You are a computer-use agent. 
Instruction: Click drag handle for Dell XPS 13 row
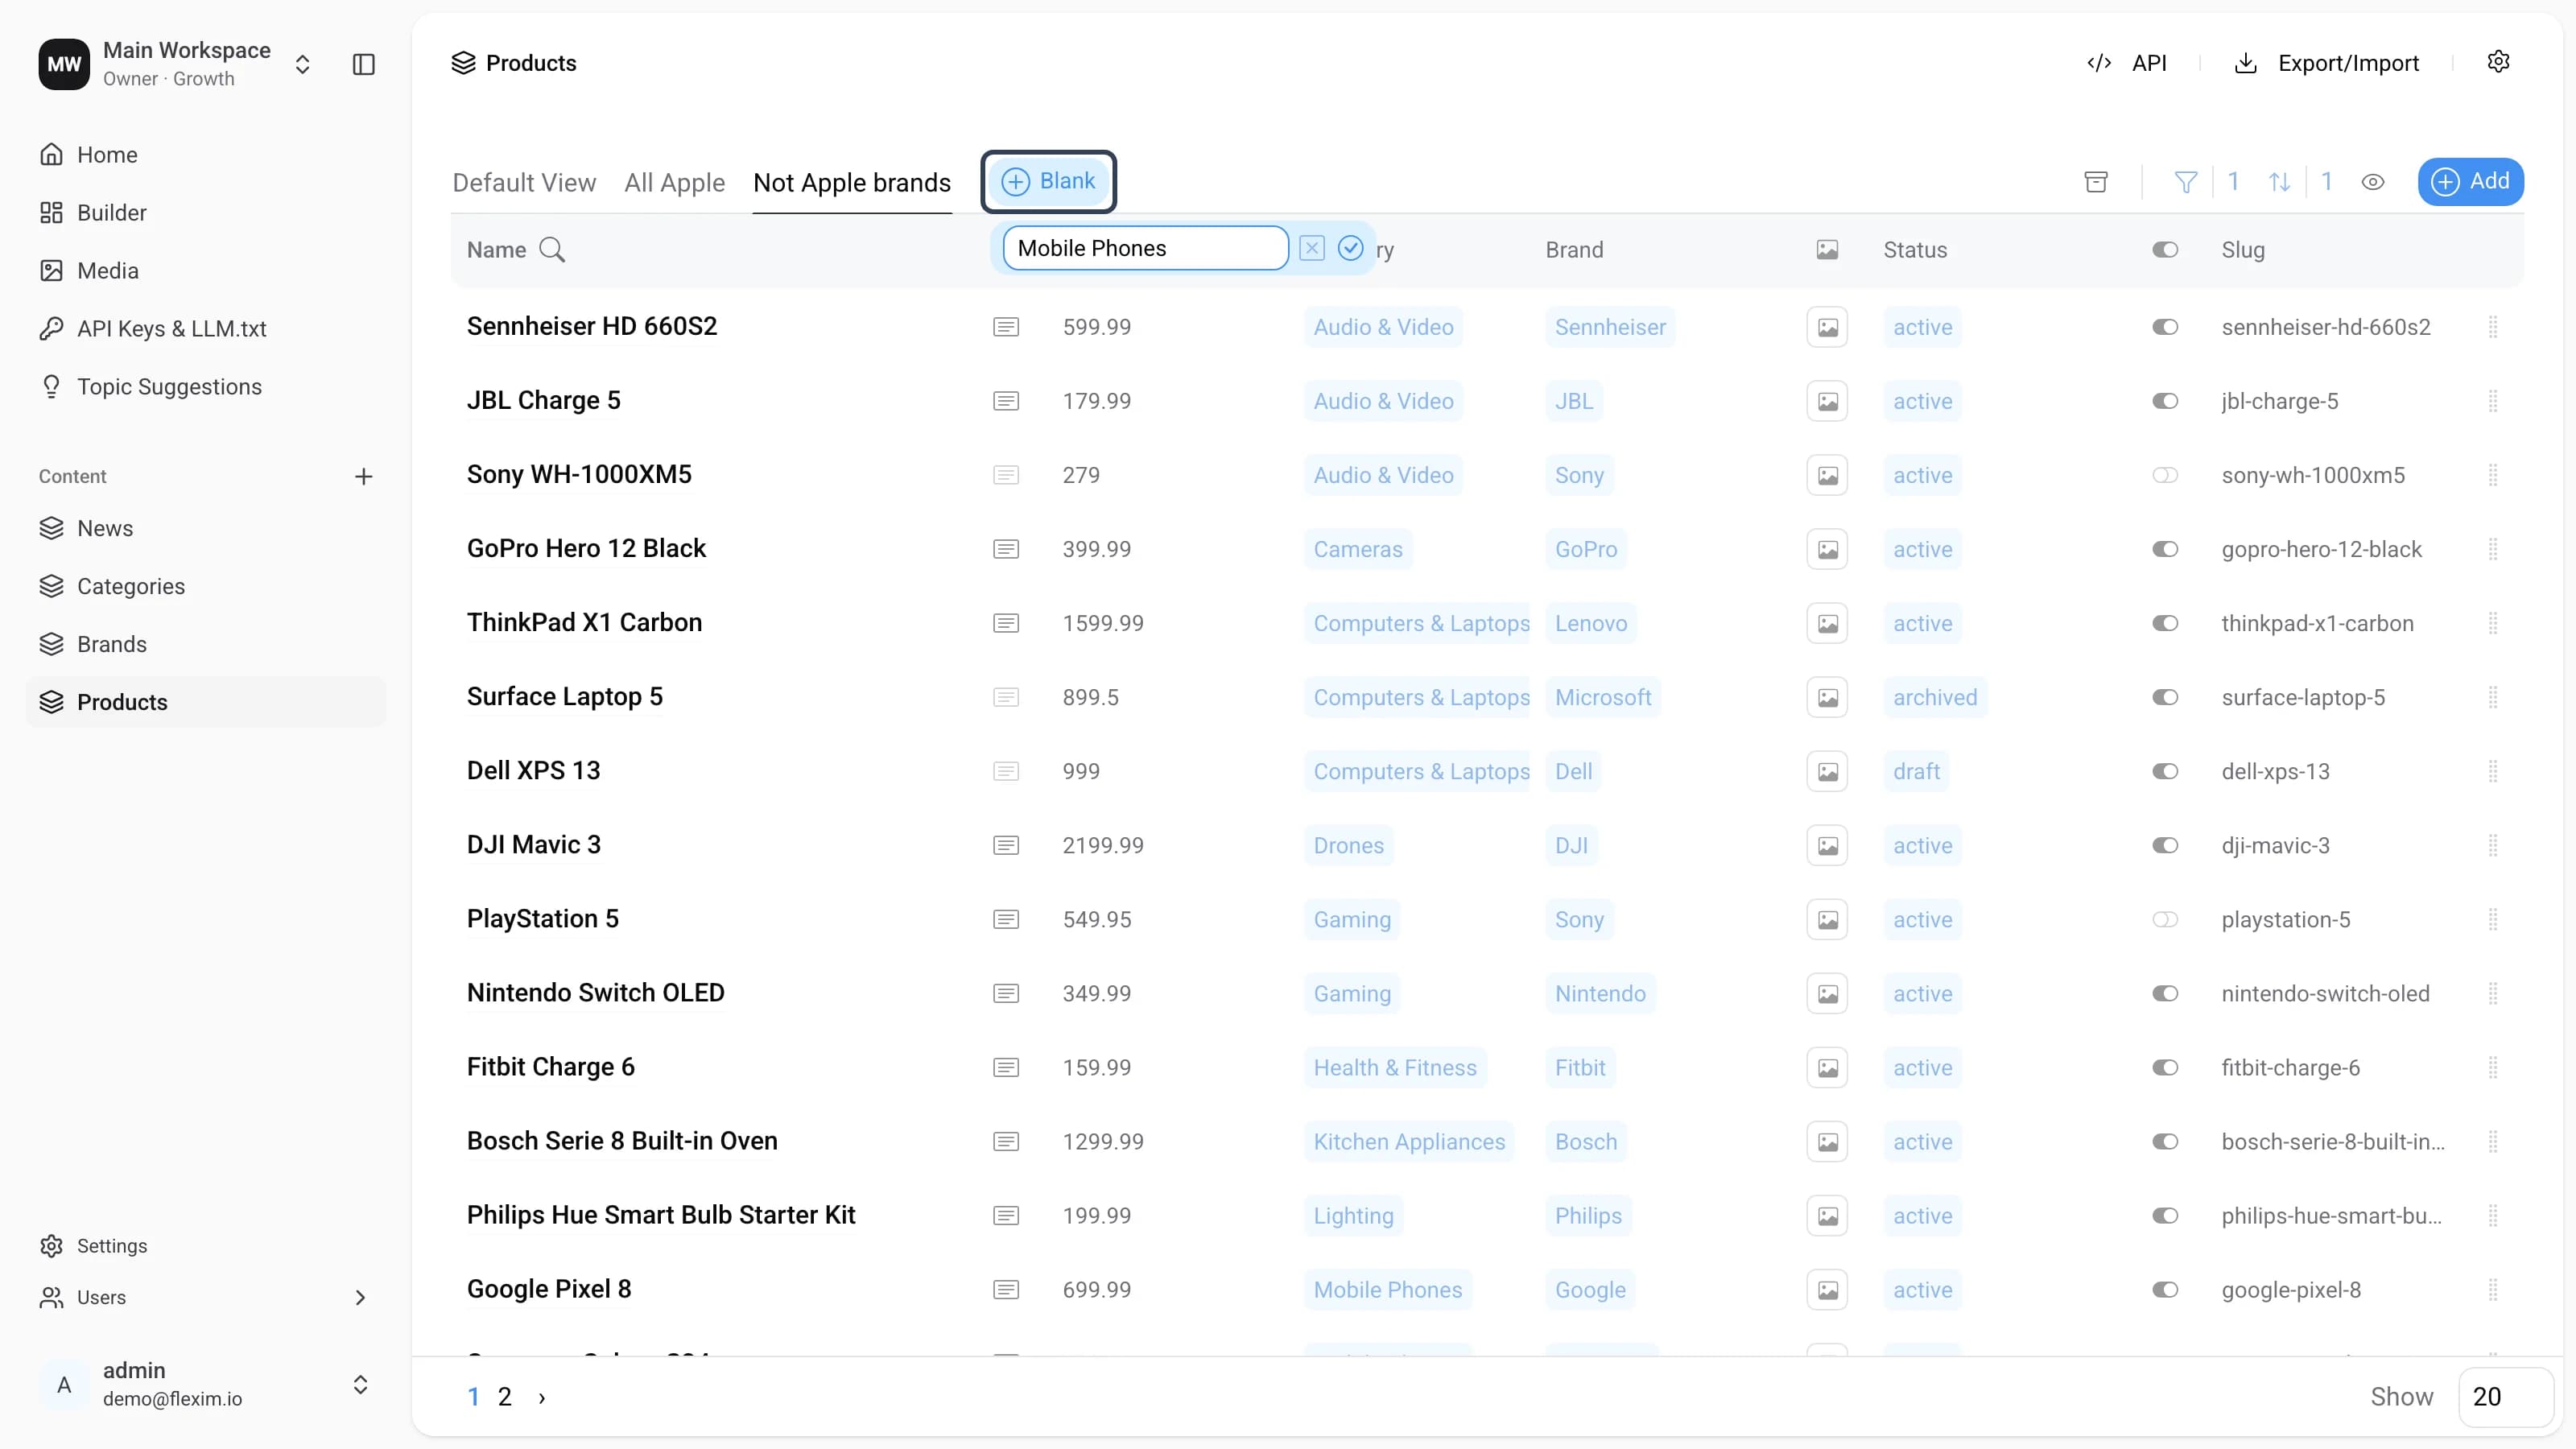click(2493, 771)
